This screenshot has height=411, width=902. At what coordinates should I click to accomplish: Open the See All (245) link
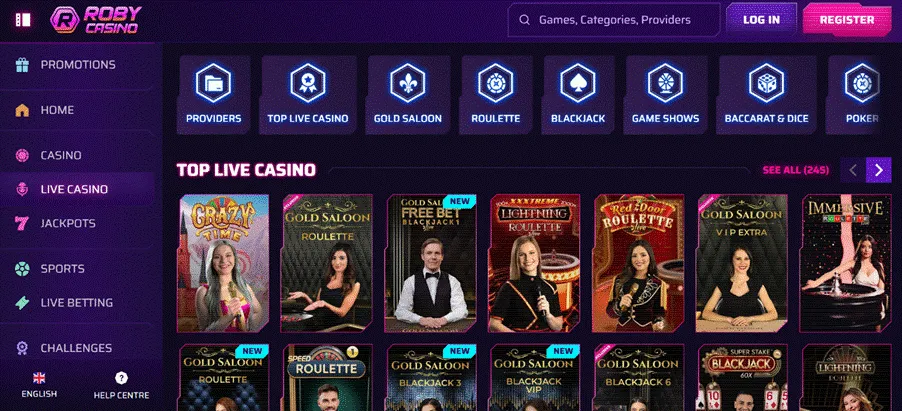pos(796,170)
